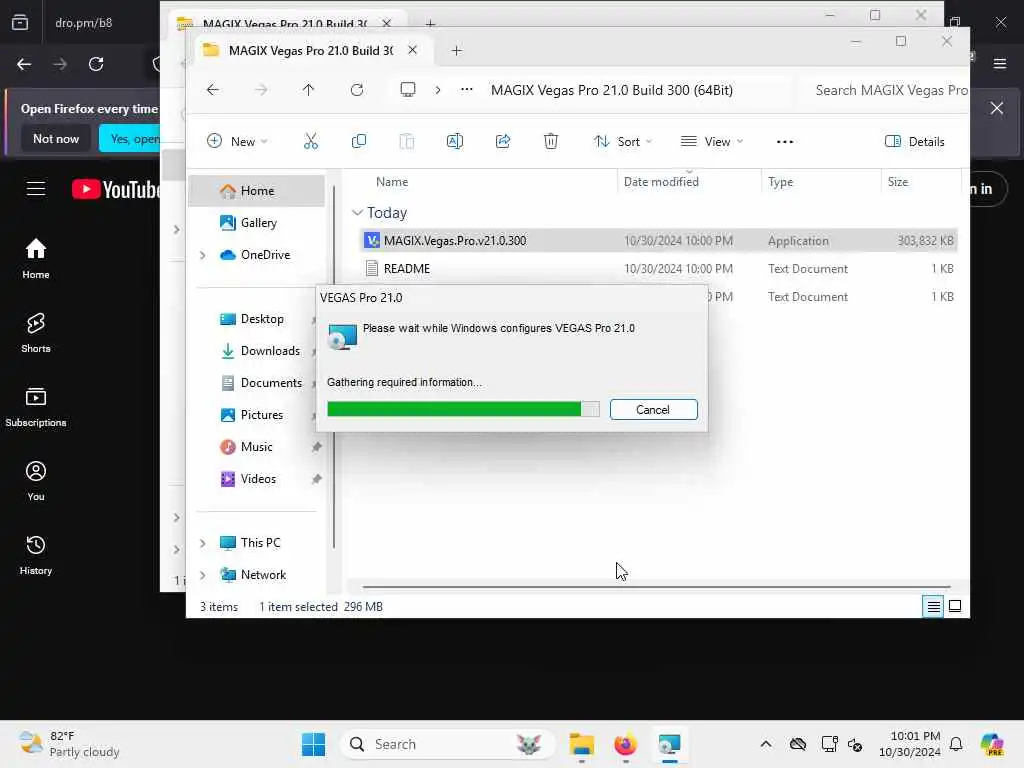Go back in the Firefox browser
The image size is (1024, 768).
pyautogui.click(x=24, y=64)
